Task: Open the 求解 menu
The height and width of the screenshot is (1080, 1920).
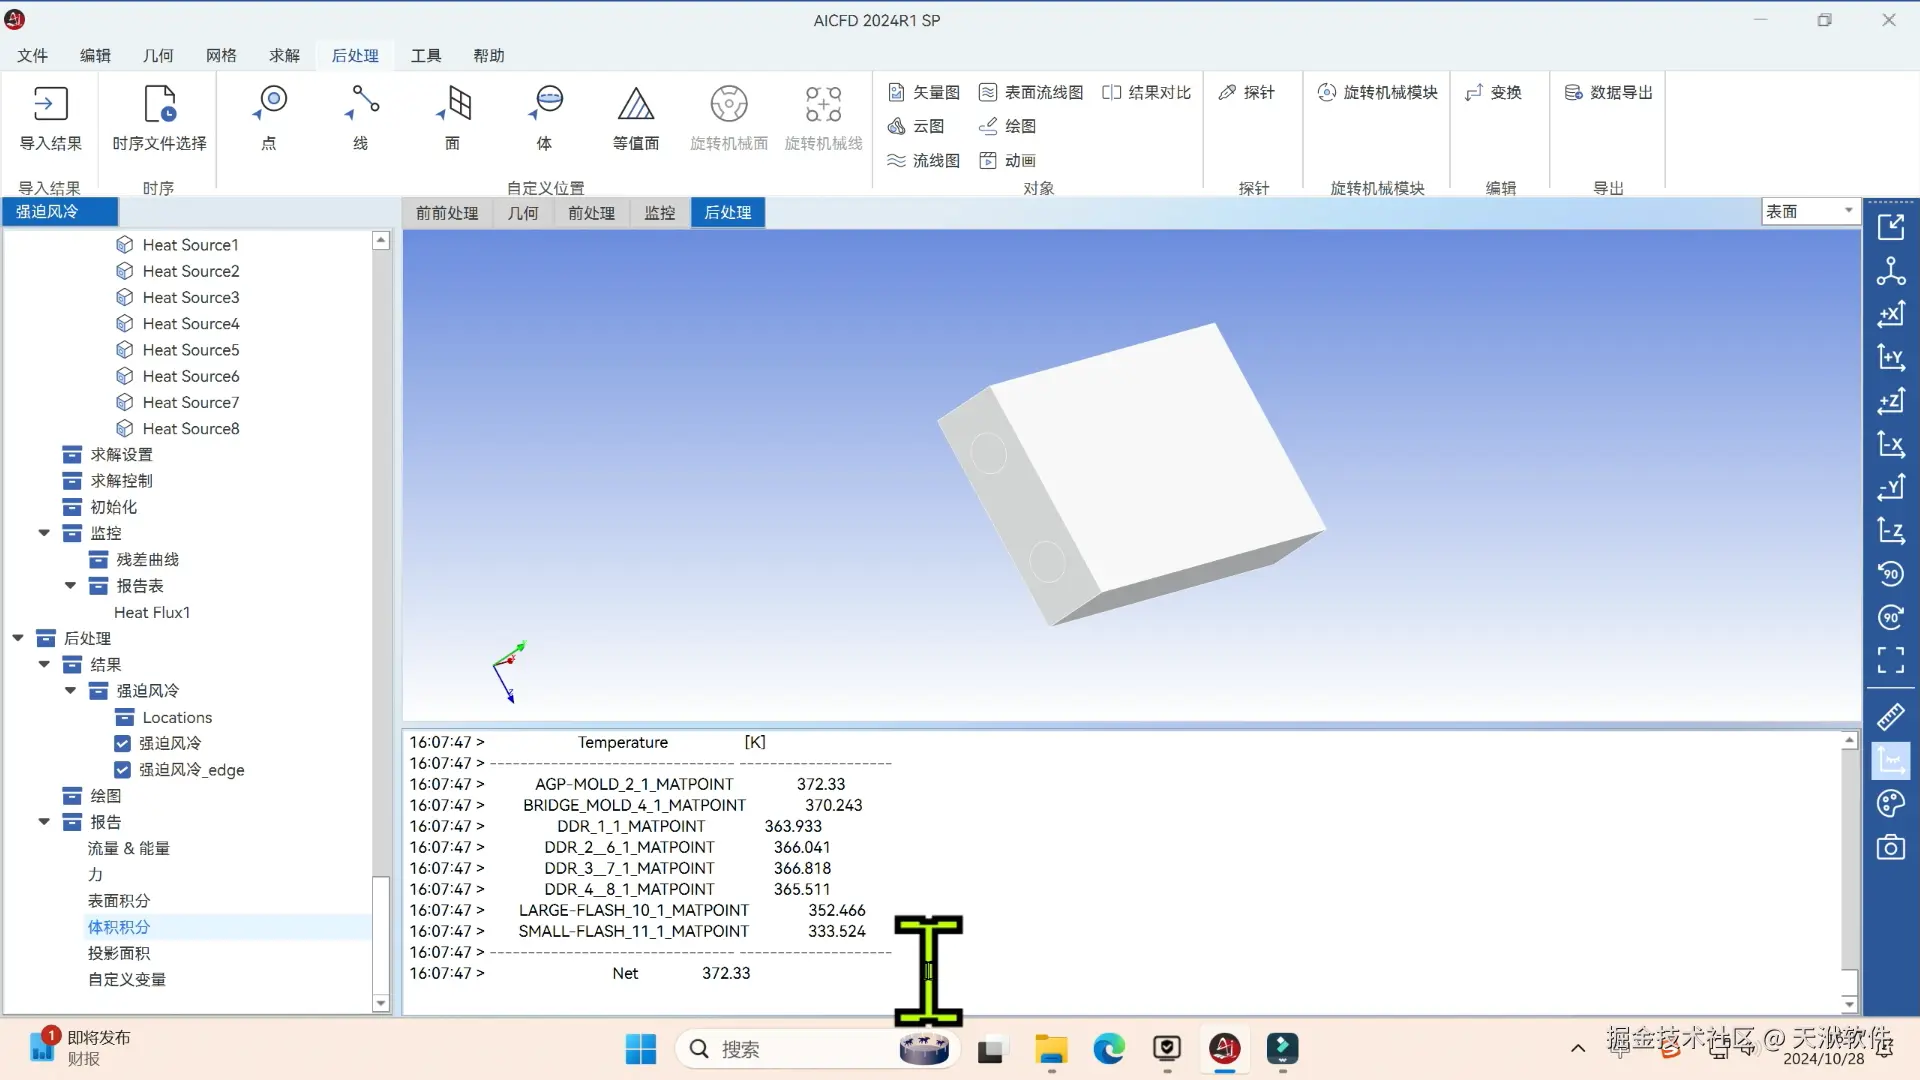Action: [284, 55]
